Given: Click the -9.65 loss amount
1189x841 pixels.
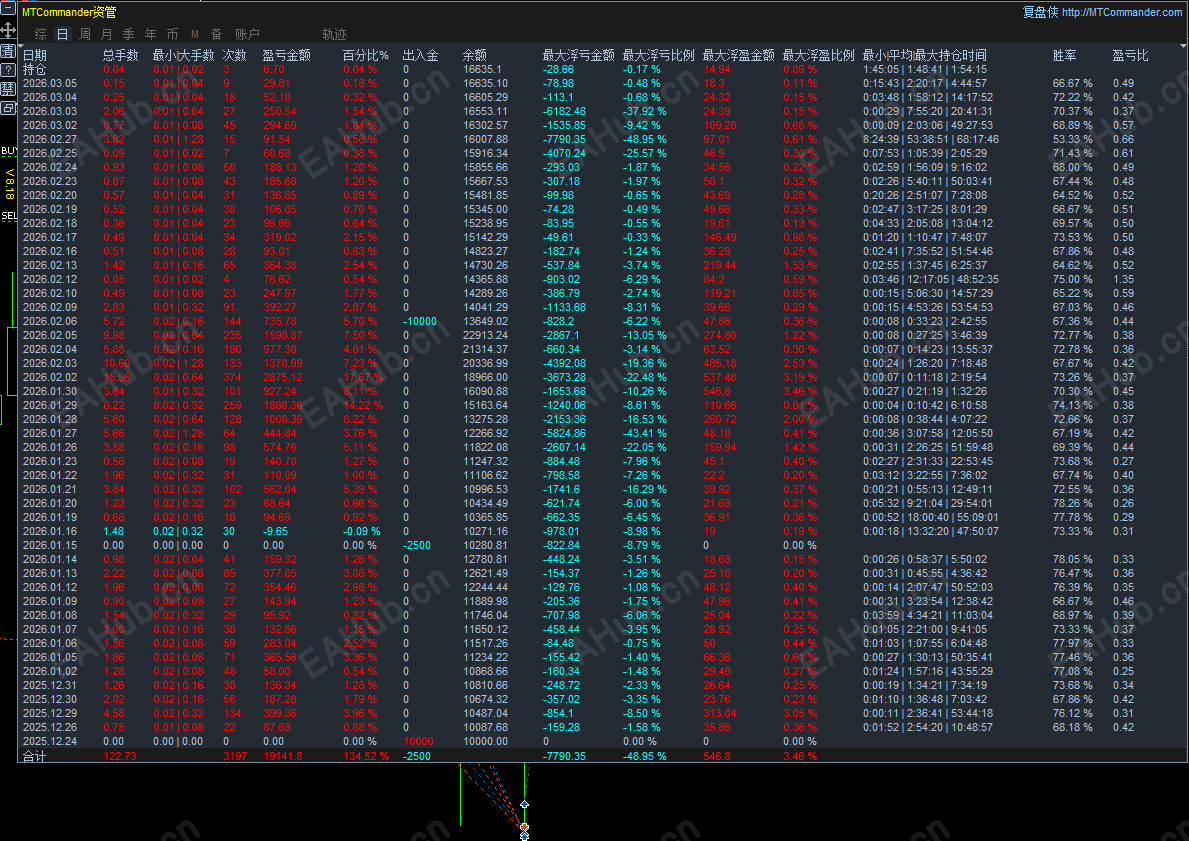Looking at the screenshot, I should click(x=275, y=532).
